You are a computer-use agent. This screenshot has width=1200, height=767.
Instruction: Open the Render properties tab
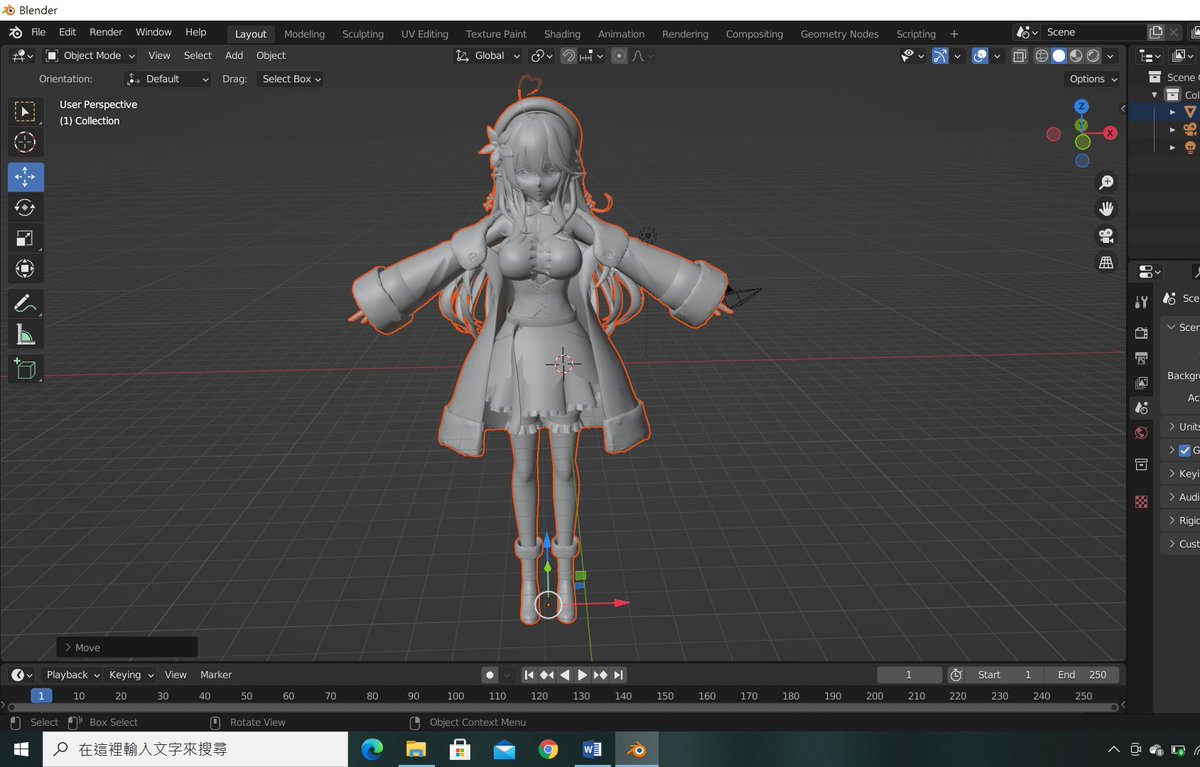(x=1141, y=332)
